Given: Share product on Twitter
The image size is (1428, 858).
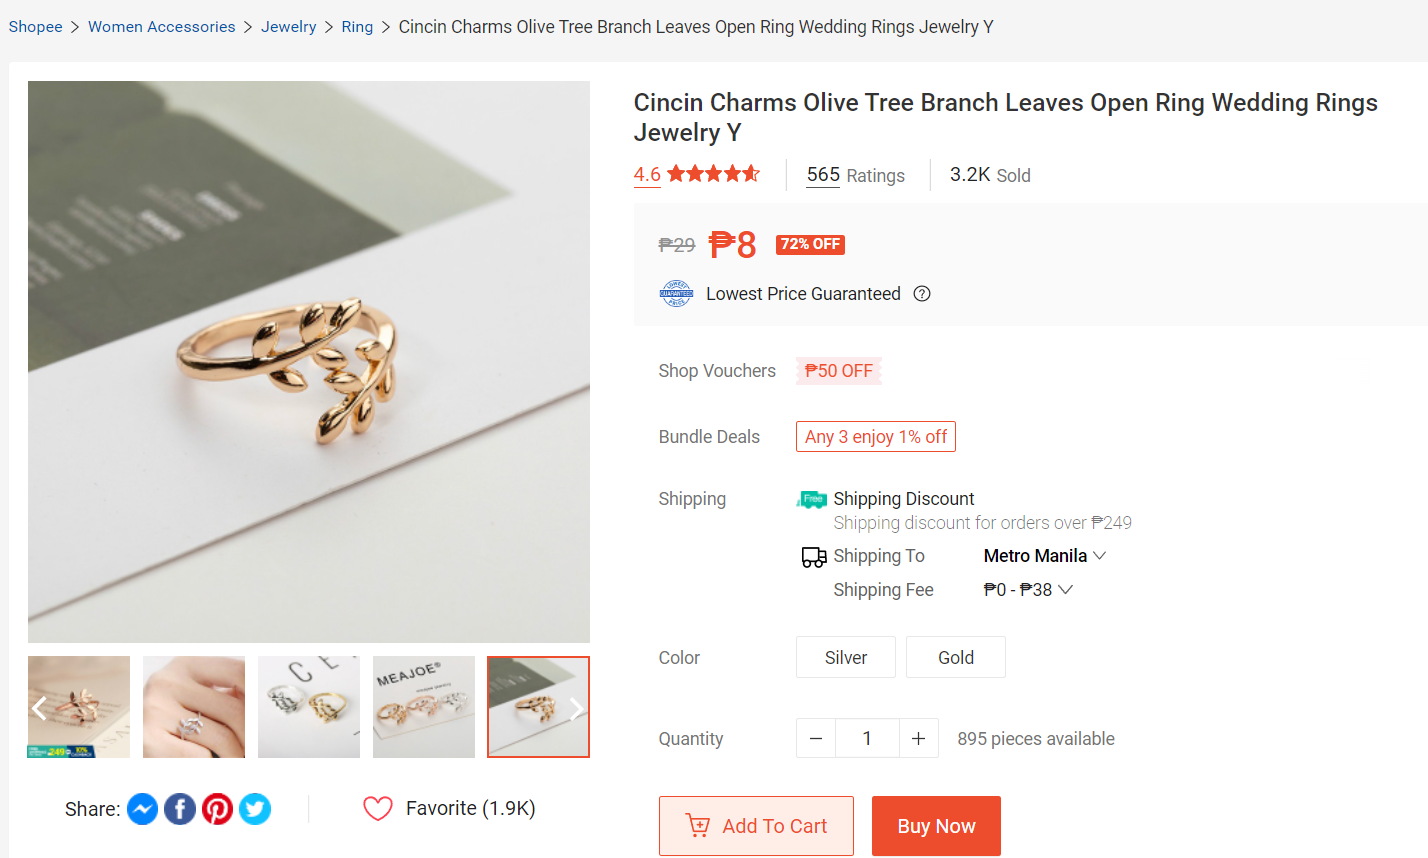Looking at the screenshot, I should [x=255, y=809].
